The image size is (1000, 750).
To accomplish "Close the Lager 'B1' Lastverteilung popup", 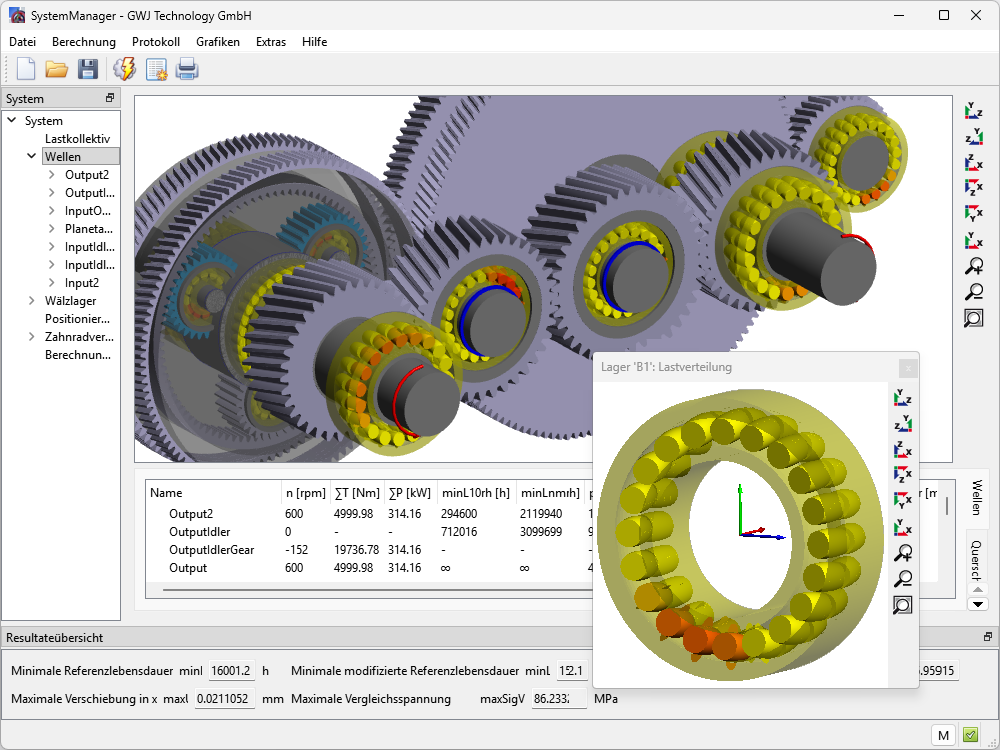I will 906,367.
